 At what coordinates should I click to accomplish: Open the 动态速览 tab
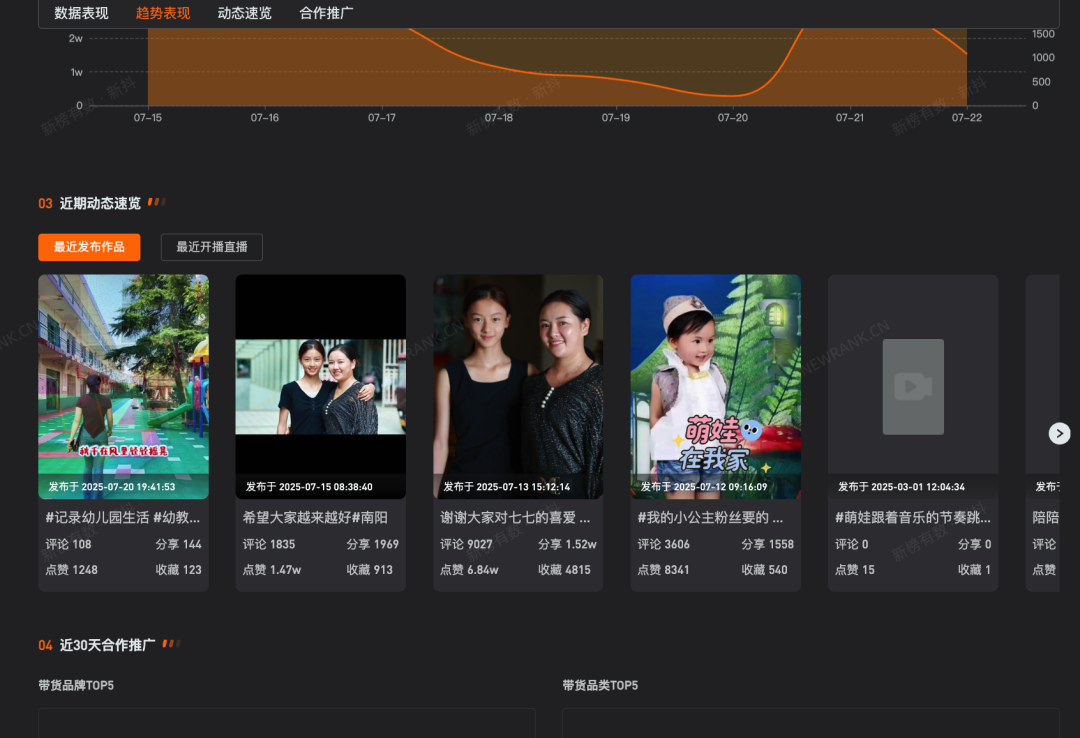244,13
